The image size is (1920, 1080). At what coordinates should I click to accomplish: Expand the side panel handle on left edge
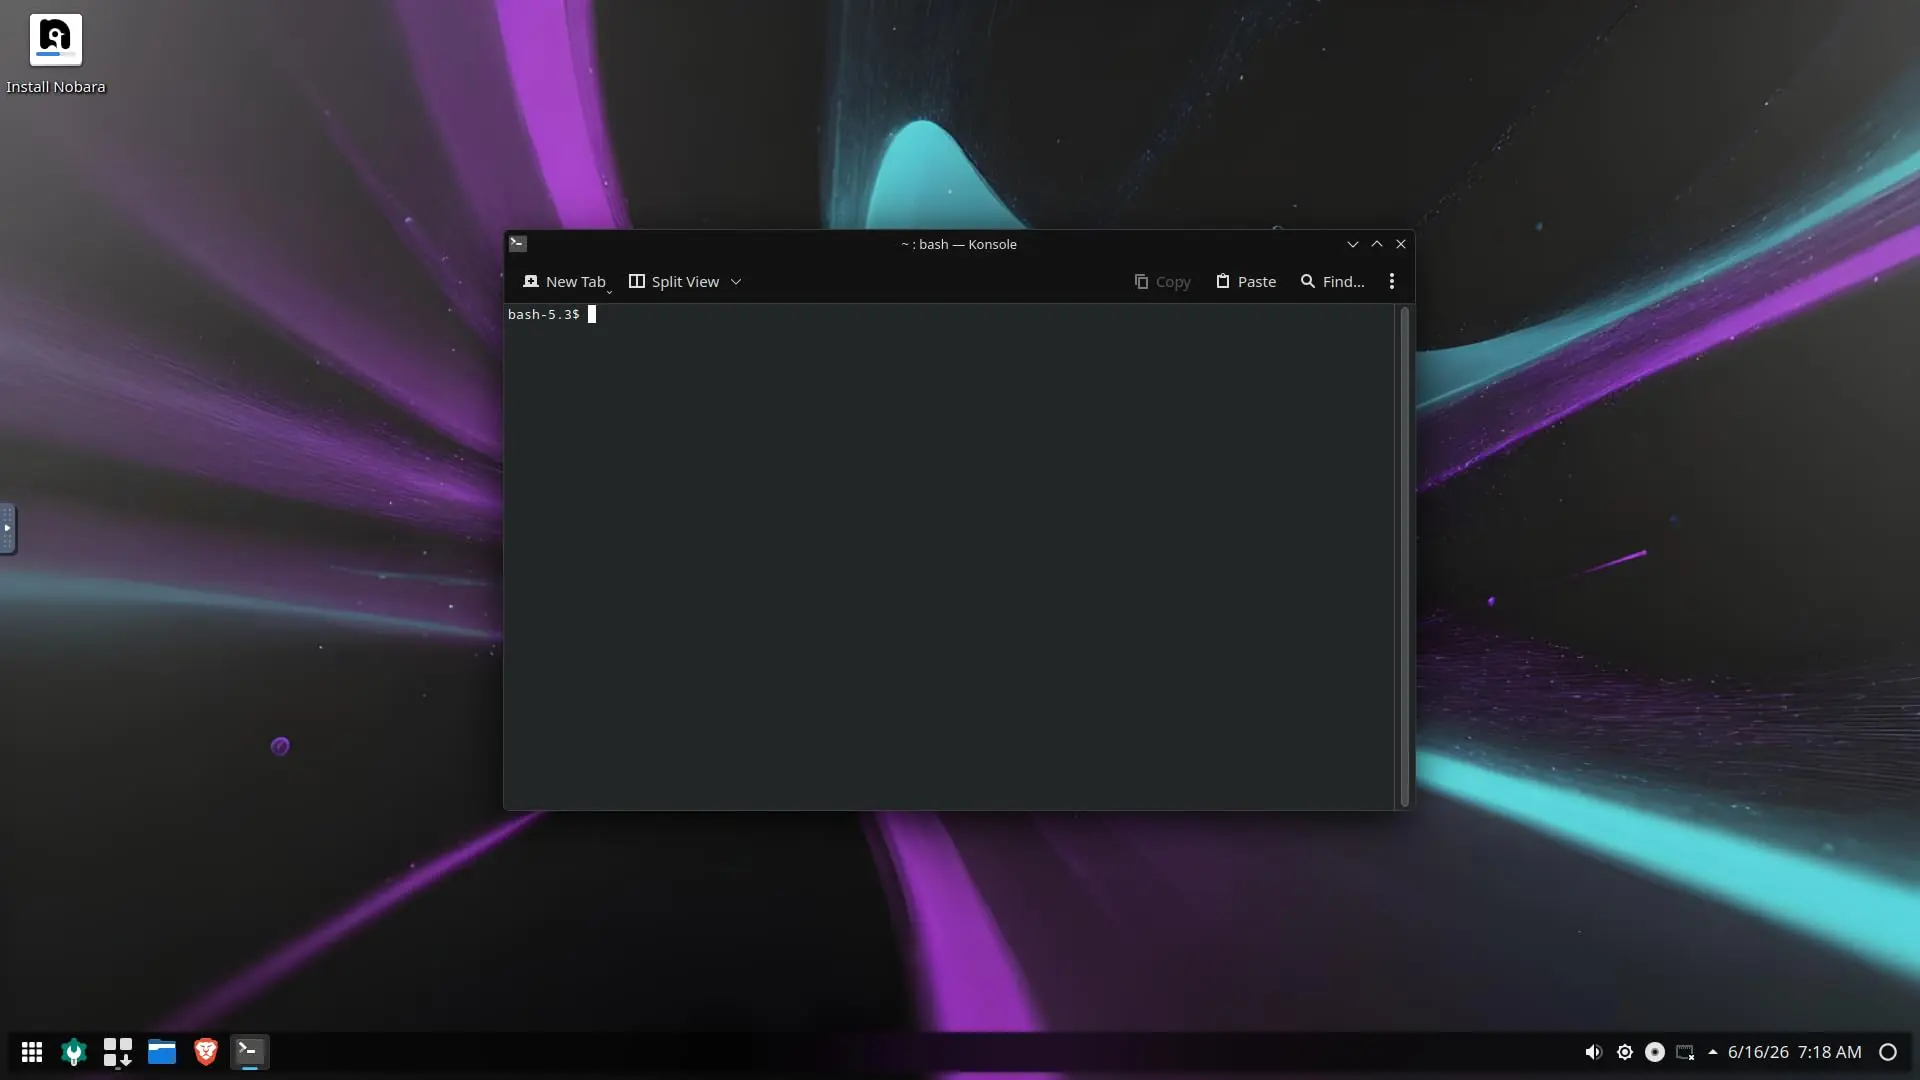[7, 528]
